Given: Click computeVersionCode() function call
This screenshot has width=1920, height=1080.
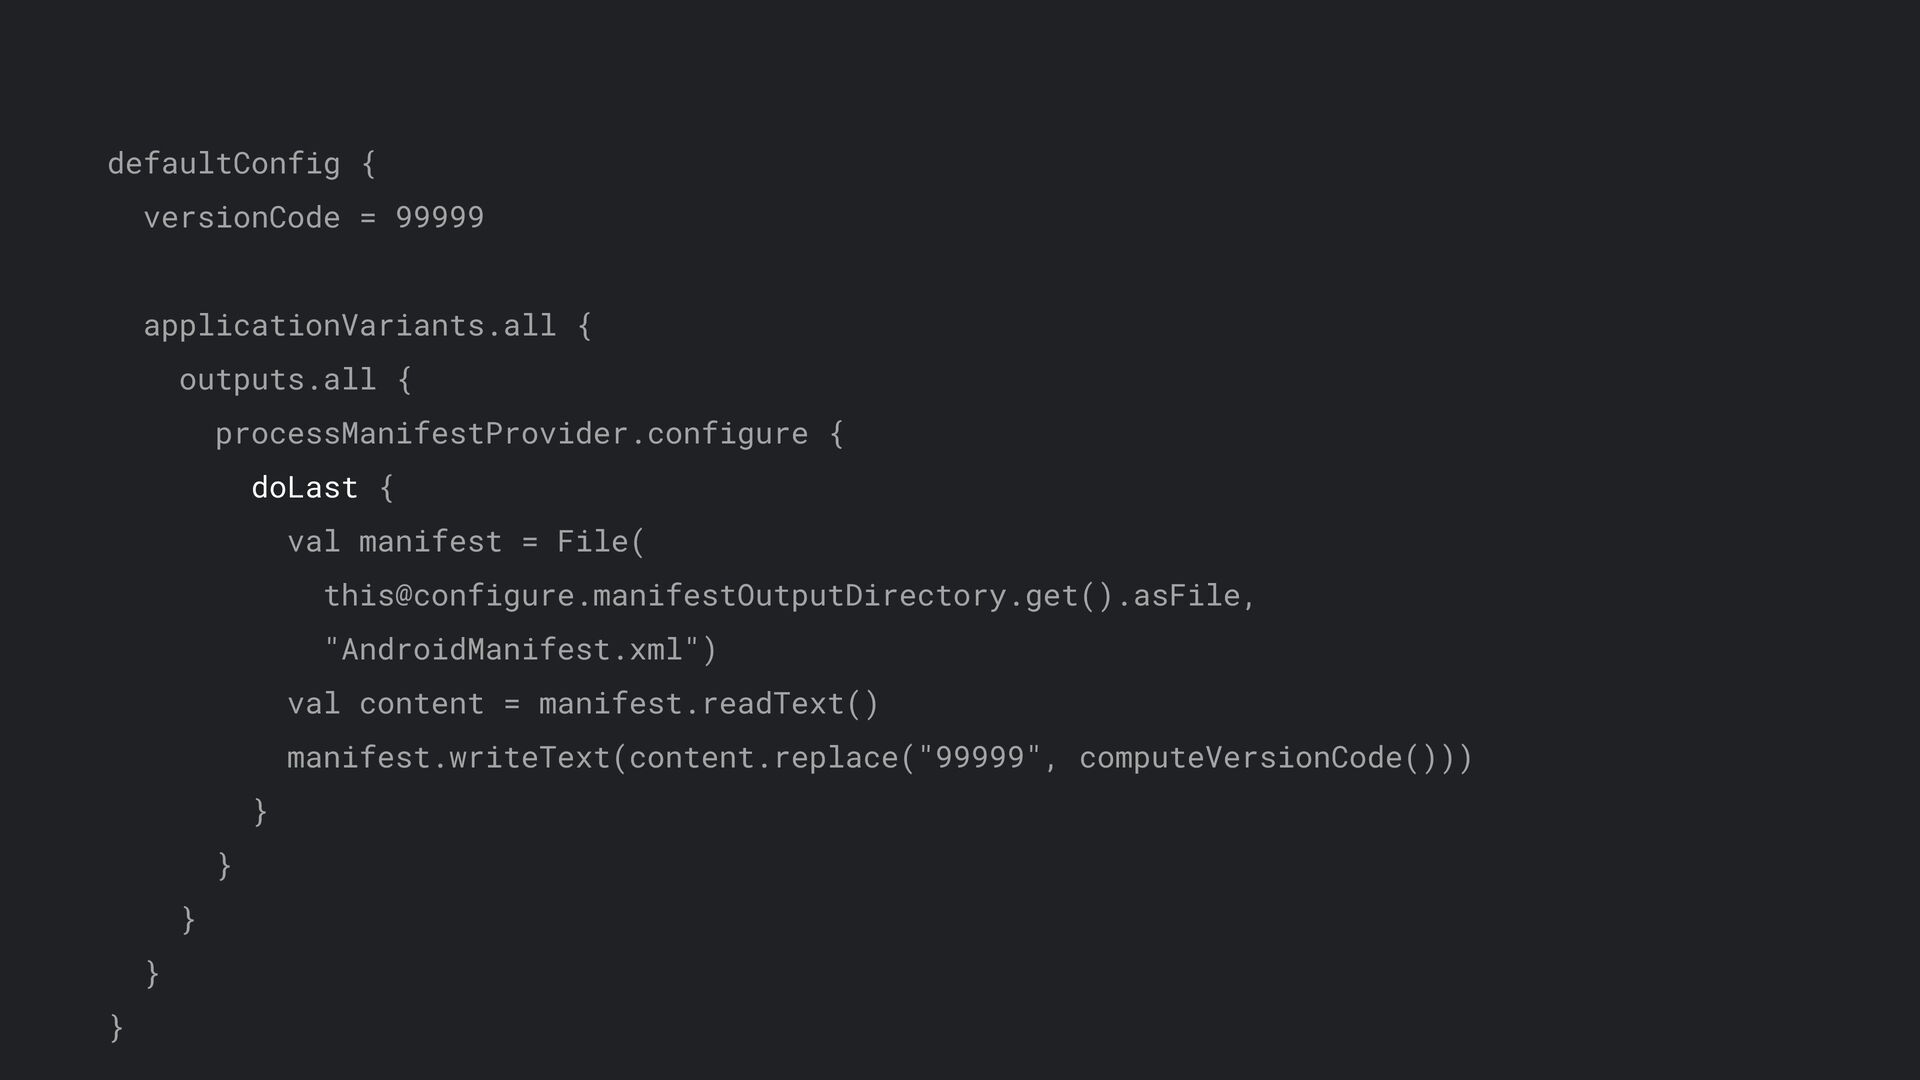Looking at the screenshot, I should (1259, 758).
